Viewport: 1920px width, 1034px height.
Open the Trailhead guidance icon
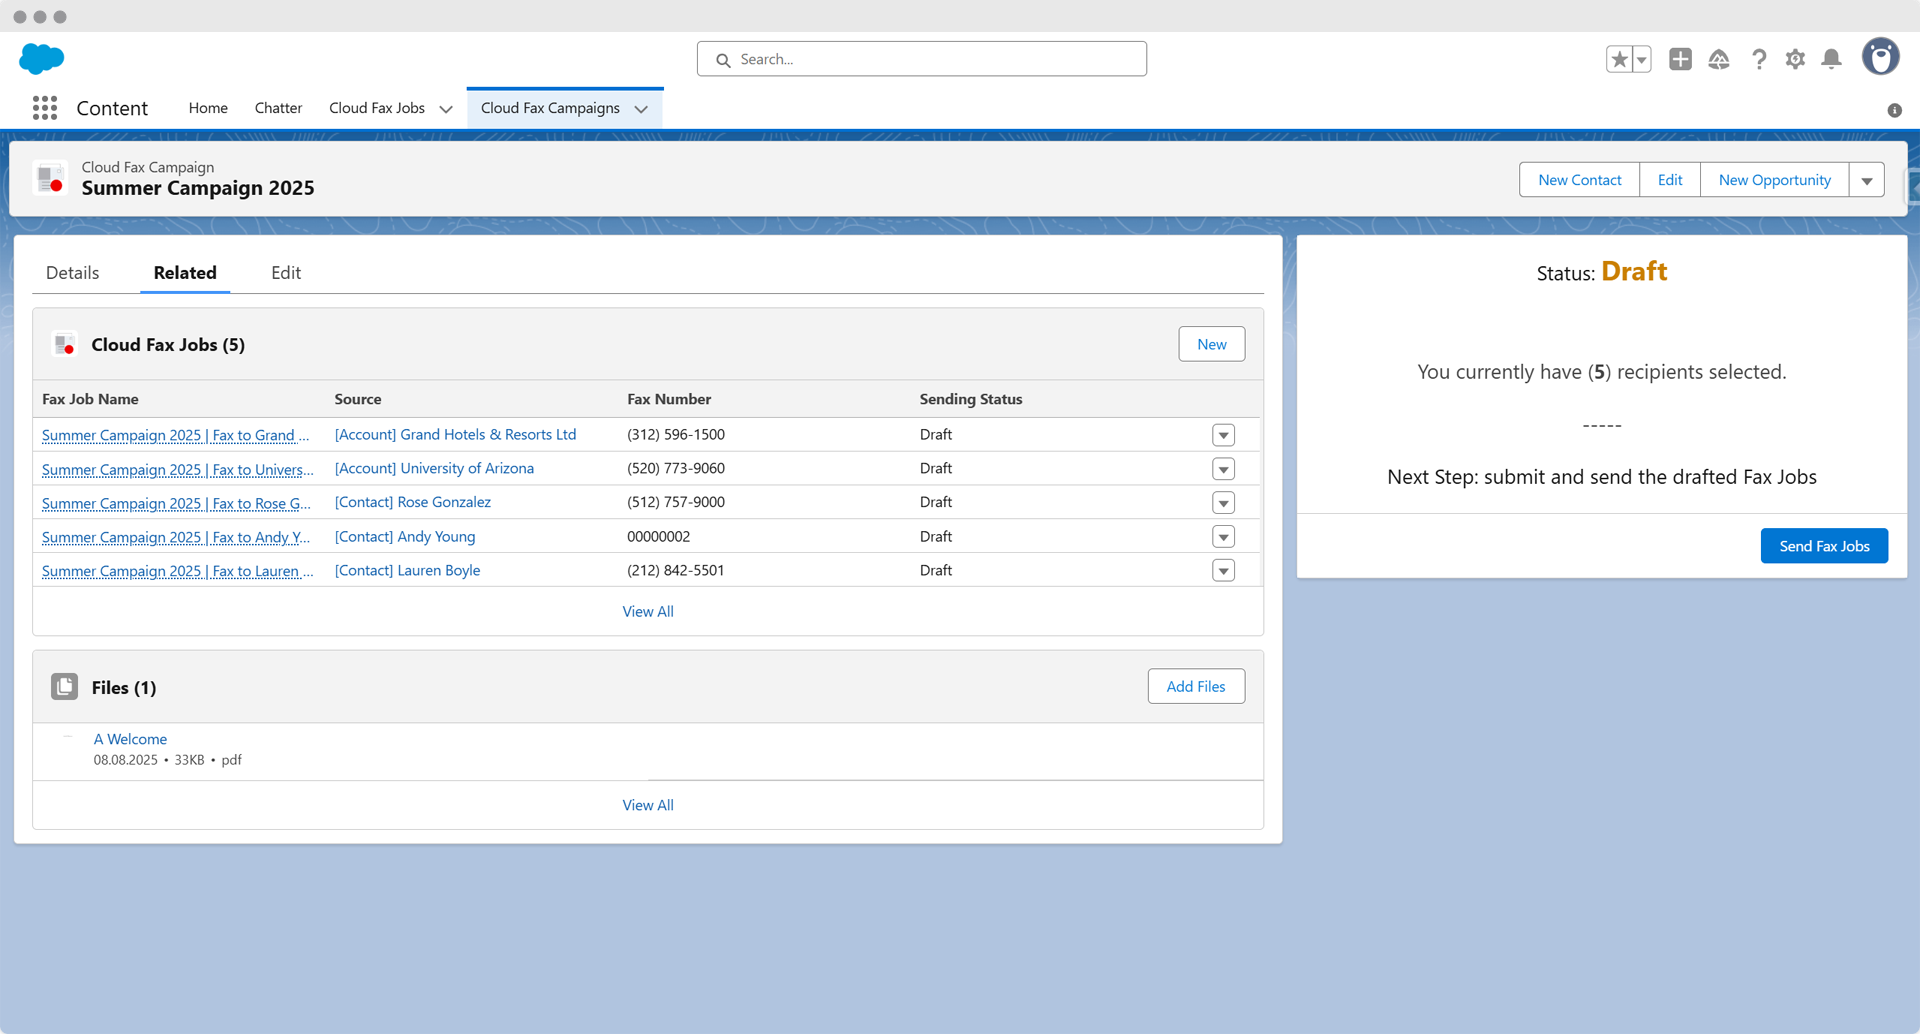(1719, 60)
